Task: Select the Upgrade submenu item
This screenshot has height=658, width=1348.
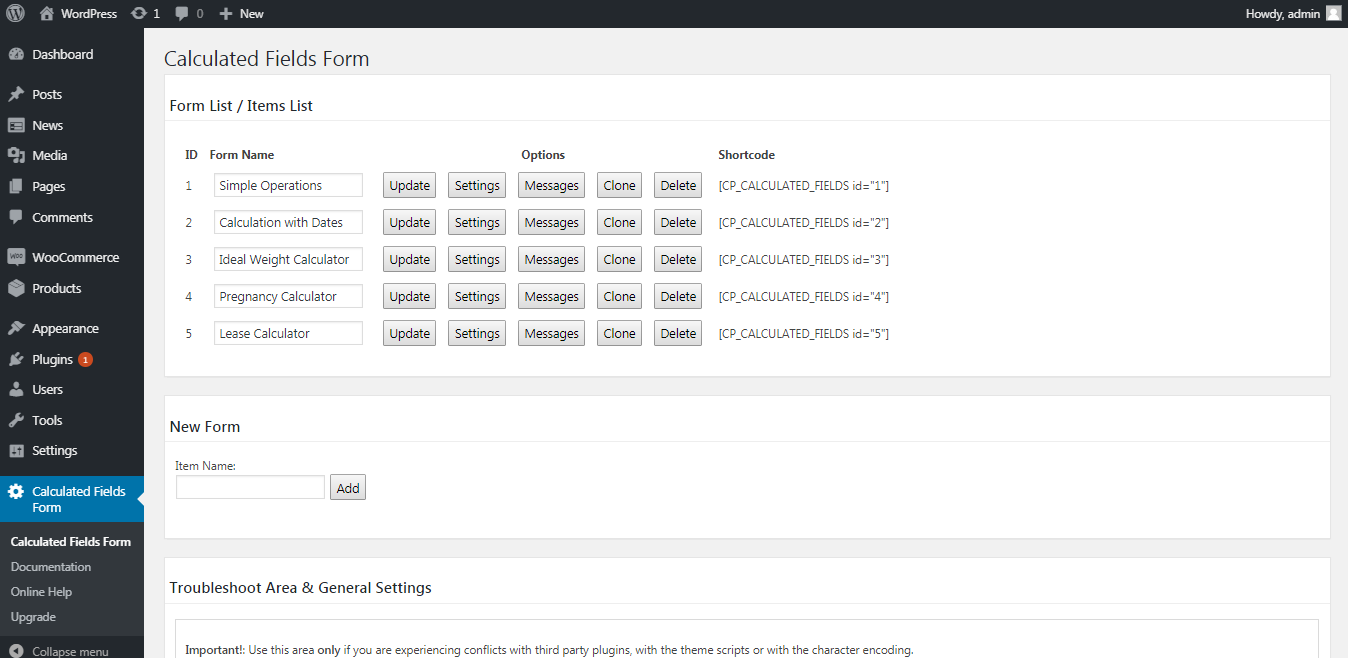Action: pyautogui.click(x=33, y=617)
